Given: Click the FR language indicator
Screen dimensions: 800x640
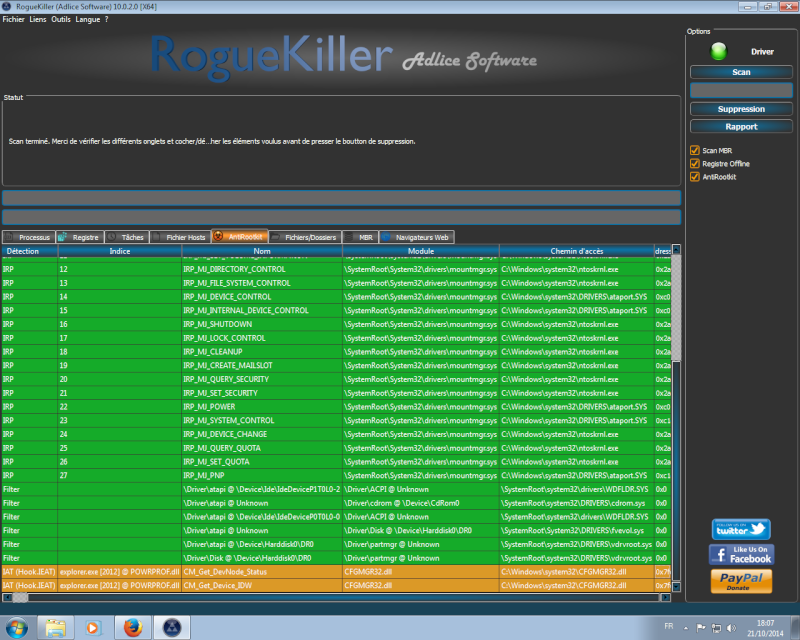Looking at the screenshot, I should coord(668,626).
